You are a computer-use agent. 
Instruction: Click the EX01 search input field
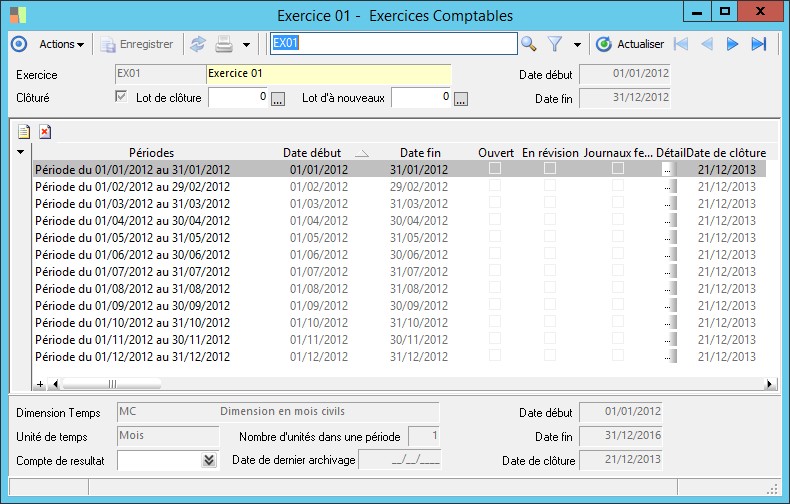click(x=393, y=43)
